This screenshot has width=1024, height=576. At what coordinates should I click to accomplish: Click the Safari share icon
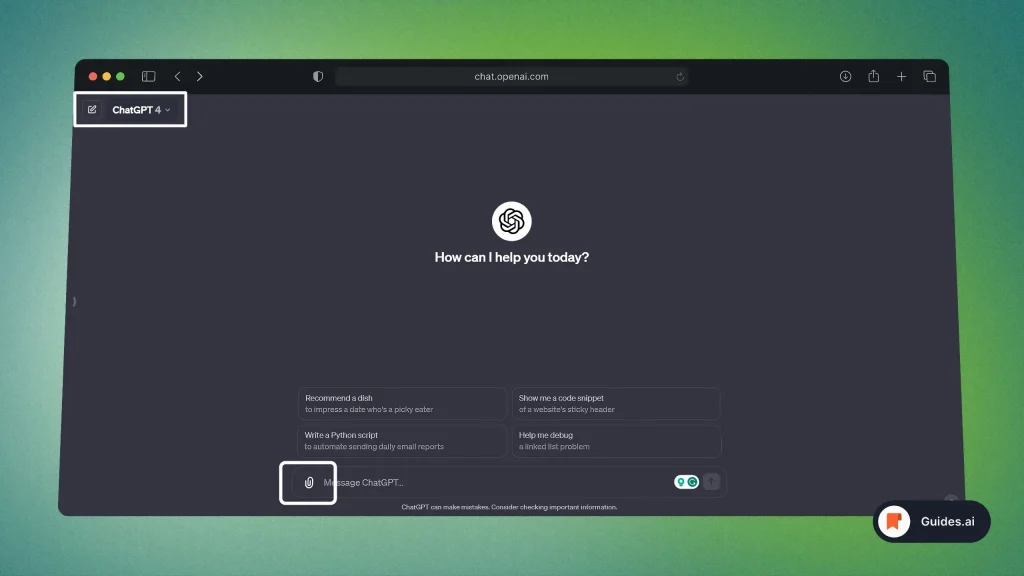point(873,76)
